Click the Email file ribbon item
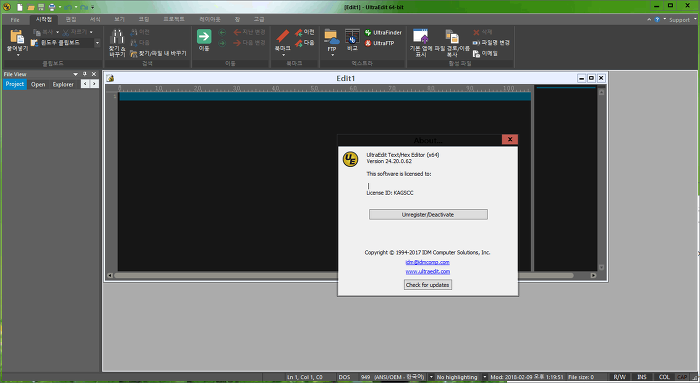Image resolution: width=700 pixels, height=383 pixels. pyautogui.click(x=485, y=54)
